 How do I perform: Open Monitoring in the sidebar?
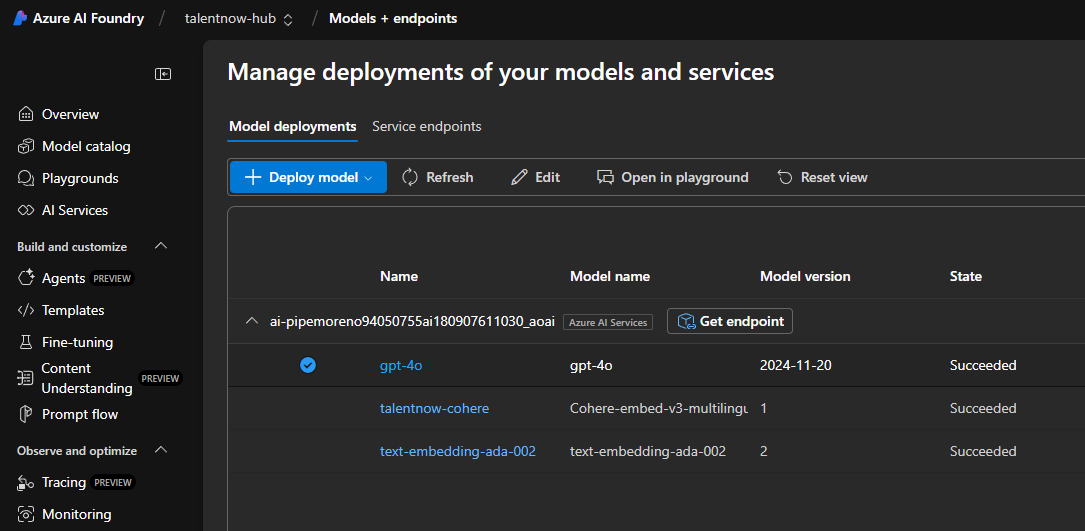click(x=77, y=514)
